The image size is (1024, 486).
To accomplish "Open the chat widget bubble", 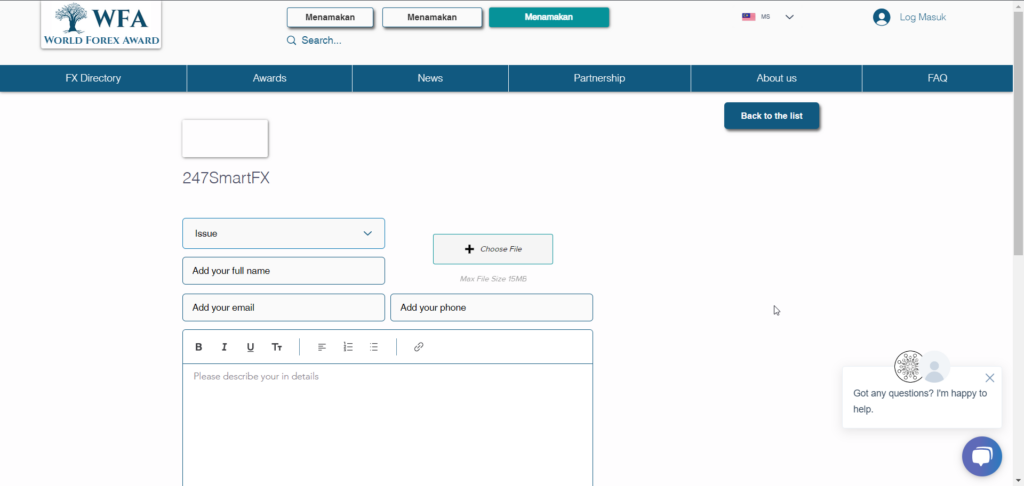I will tap(982, 456).
